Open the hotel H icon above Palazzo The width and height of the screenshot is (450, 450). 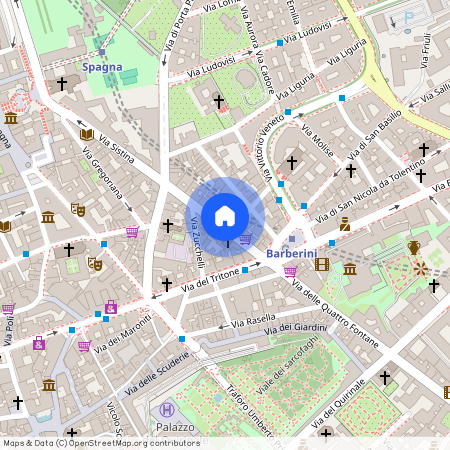pyautogui.click(x=167, y=410)
